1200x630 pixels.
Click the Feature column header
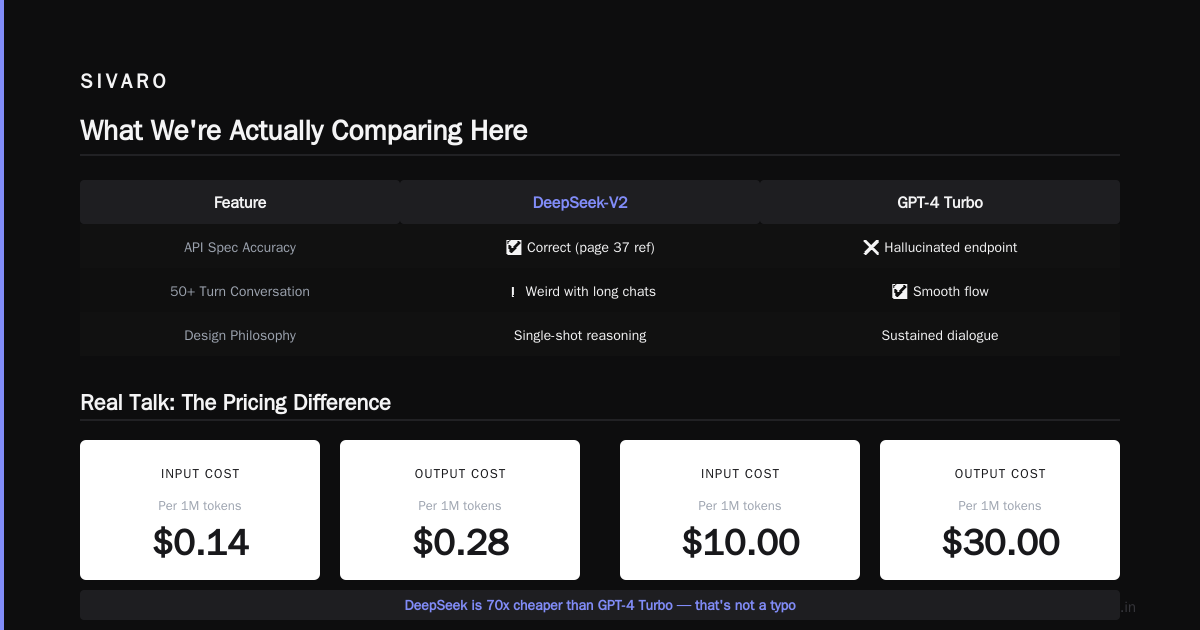240,202
